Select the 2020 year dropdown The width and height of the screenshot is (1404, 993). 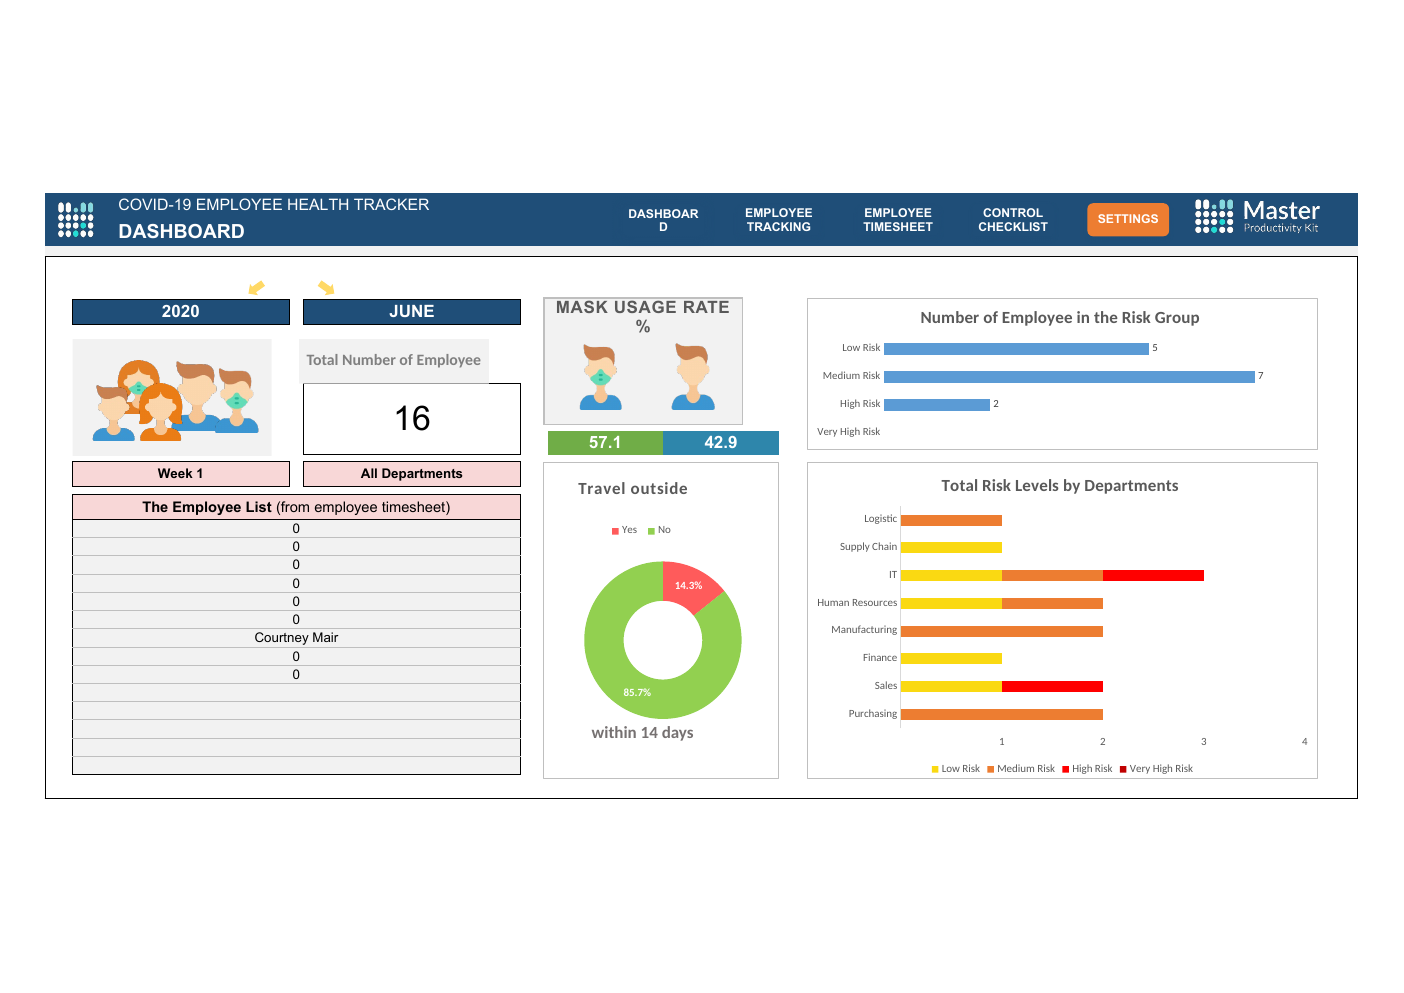coord(181,312)
